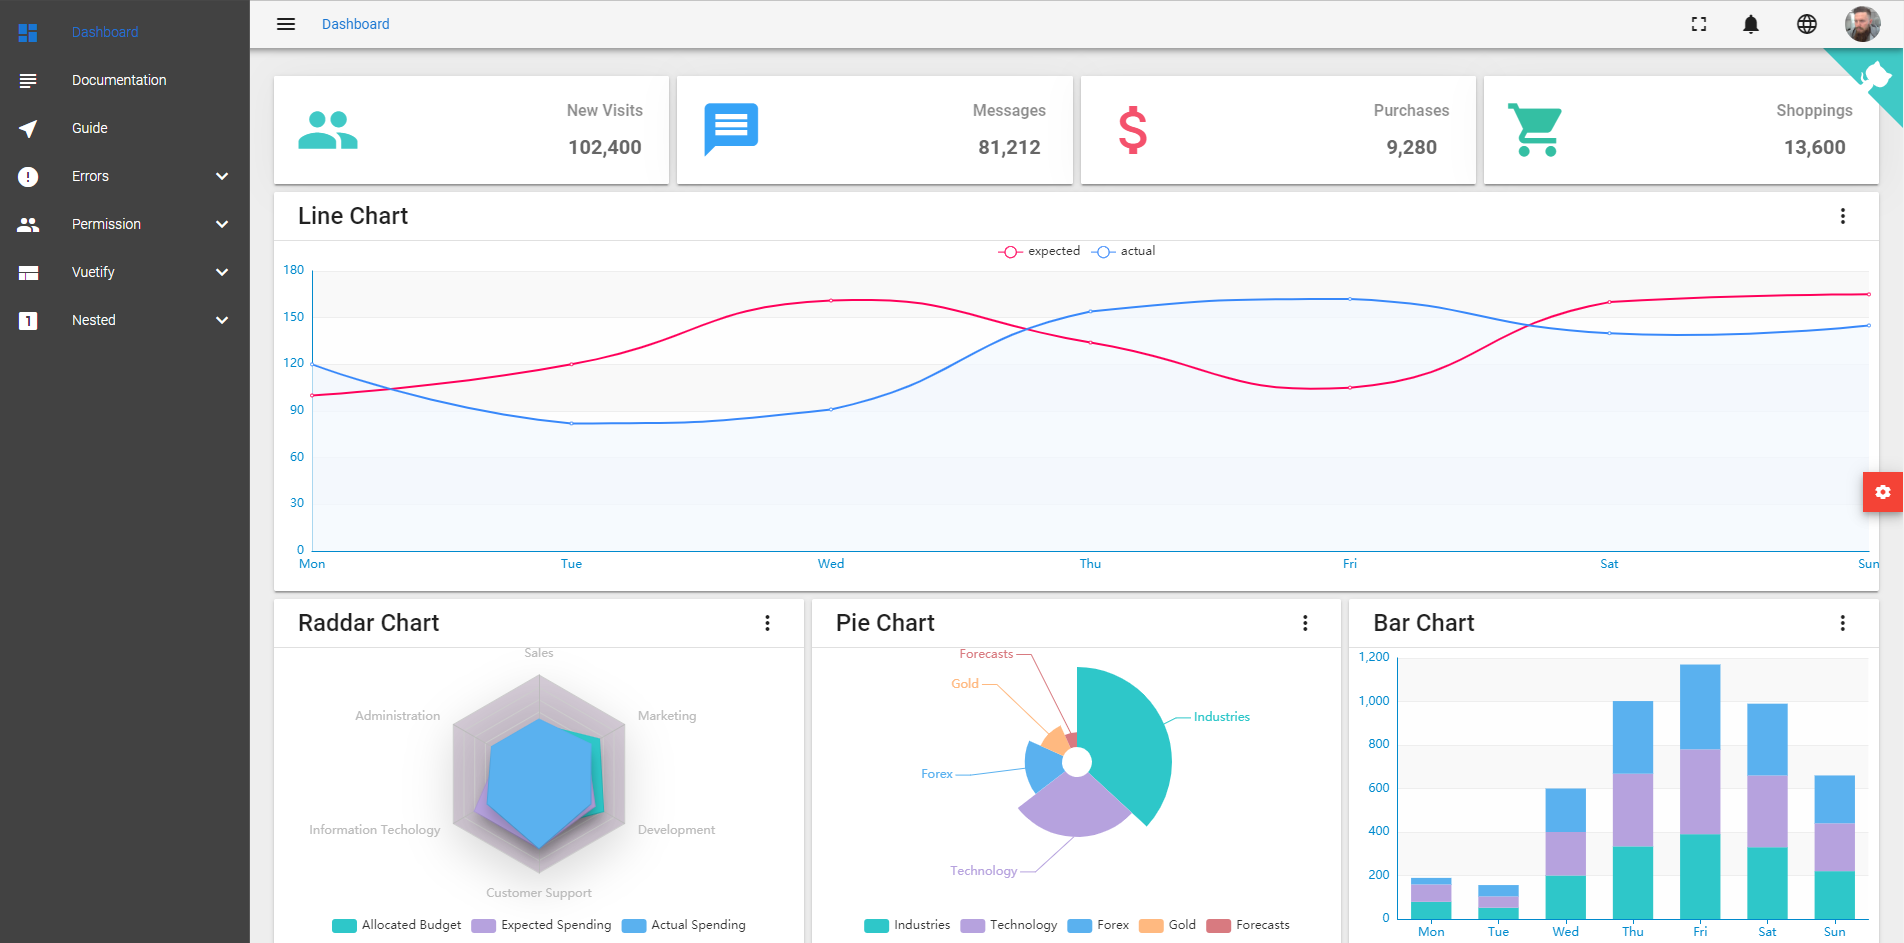Click the user avatar photo
The image size is (1904, 943).
point(1862,24)
